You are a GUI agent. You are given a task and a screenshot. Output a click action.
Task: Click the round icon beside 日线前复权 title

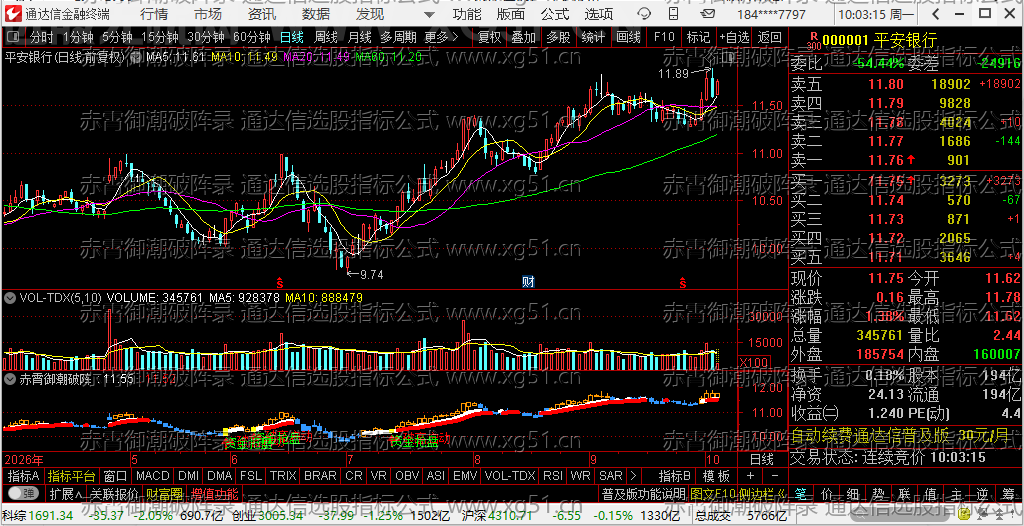pos(136,57)
